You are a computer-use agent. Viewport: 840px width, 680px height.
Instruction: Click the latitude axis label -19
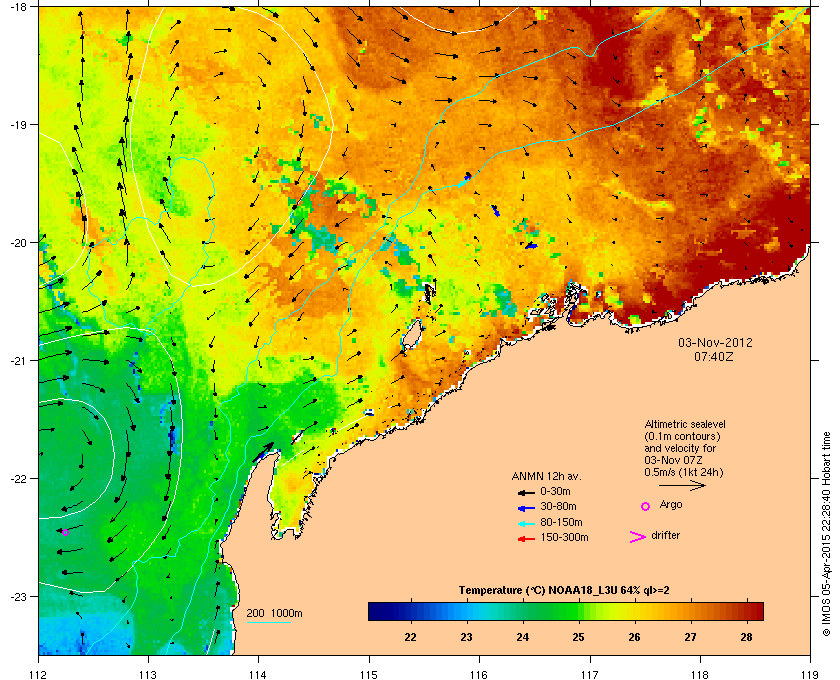[x=17, y=125]
